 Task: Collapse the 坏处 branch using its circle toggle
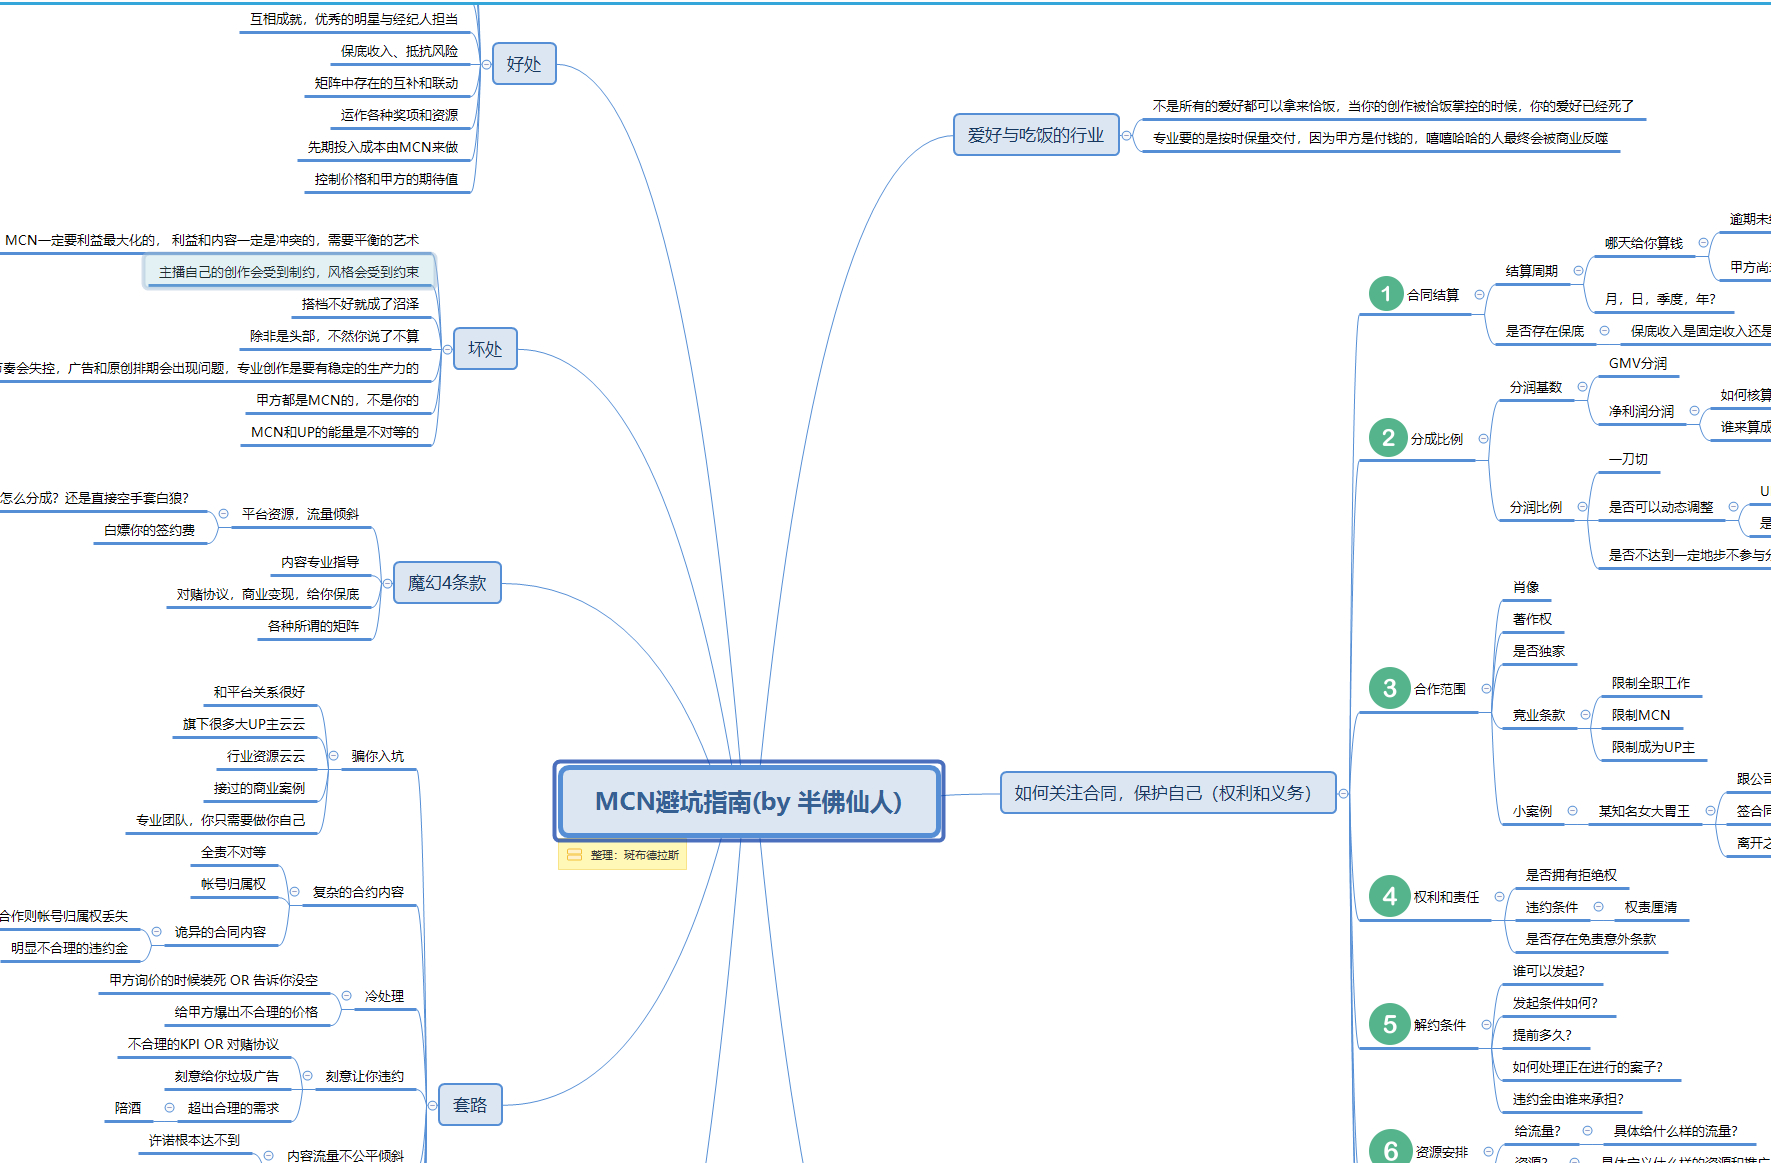(x=448, y=349)
